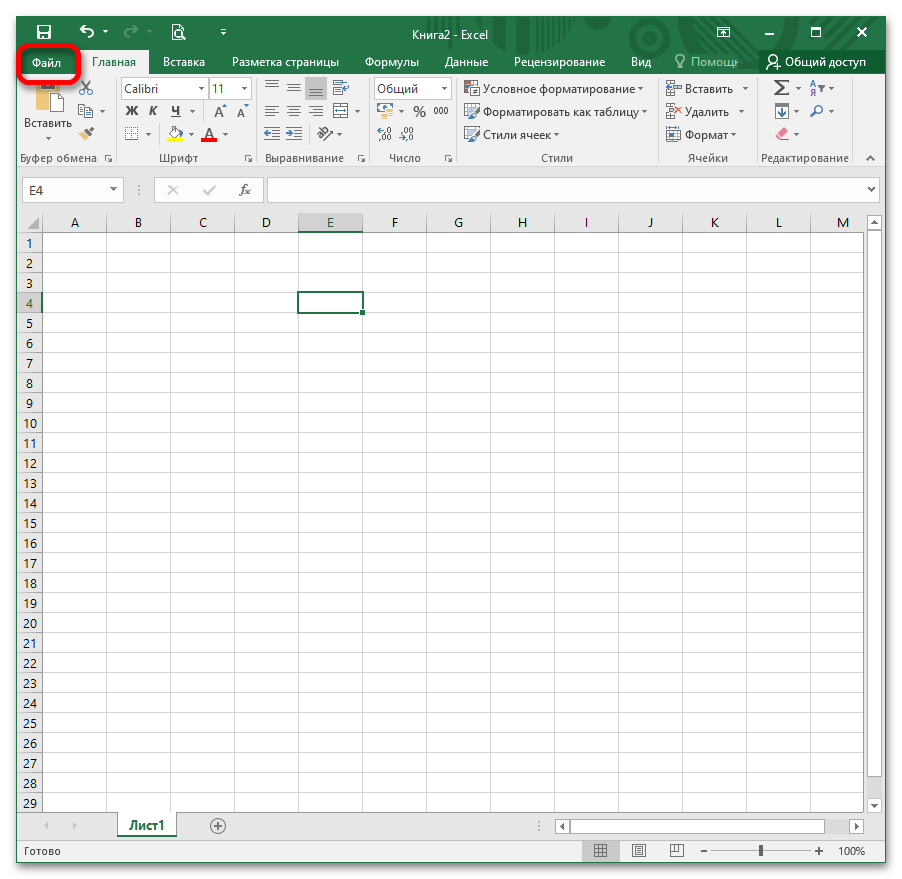Decrease the font size

242,112
